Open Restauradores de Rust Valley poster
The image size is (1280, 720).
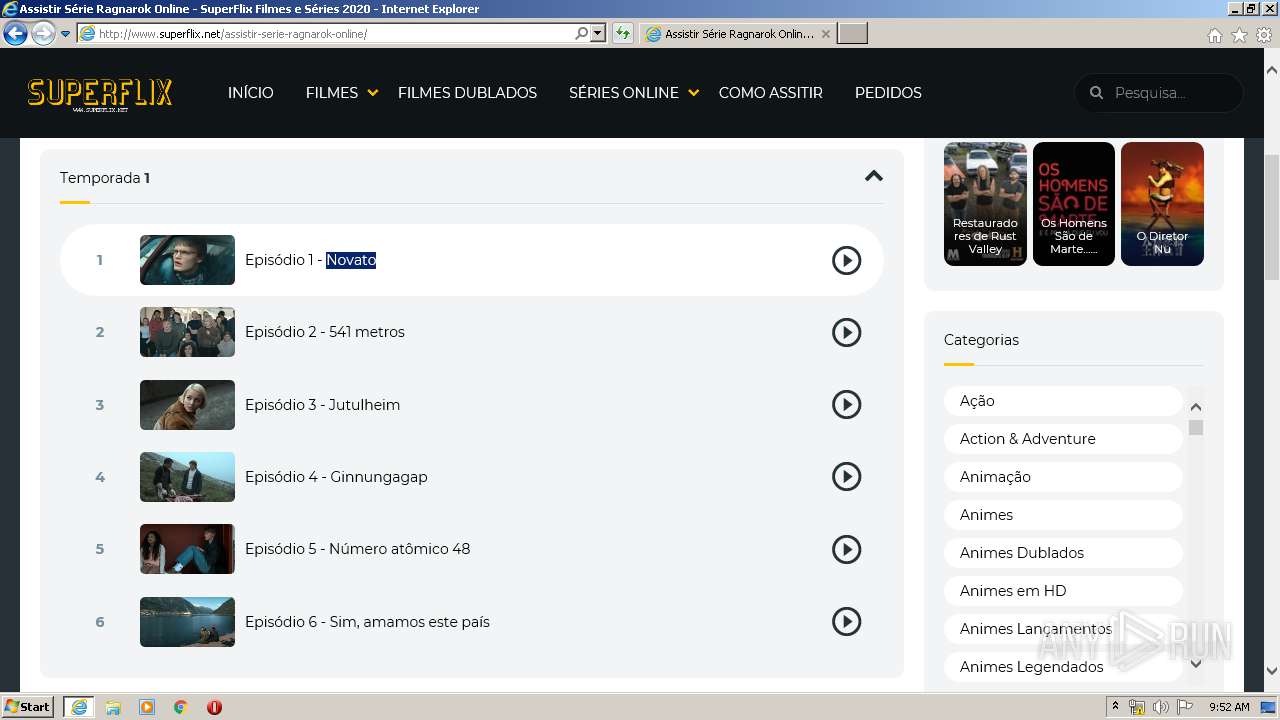tap(985, 204)
